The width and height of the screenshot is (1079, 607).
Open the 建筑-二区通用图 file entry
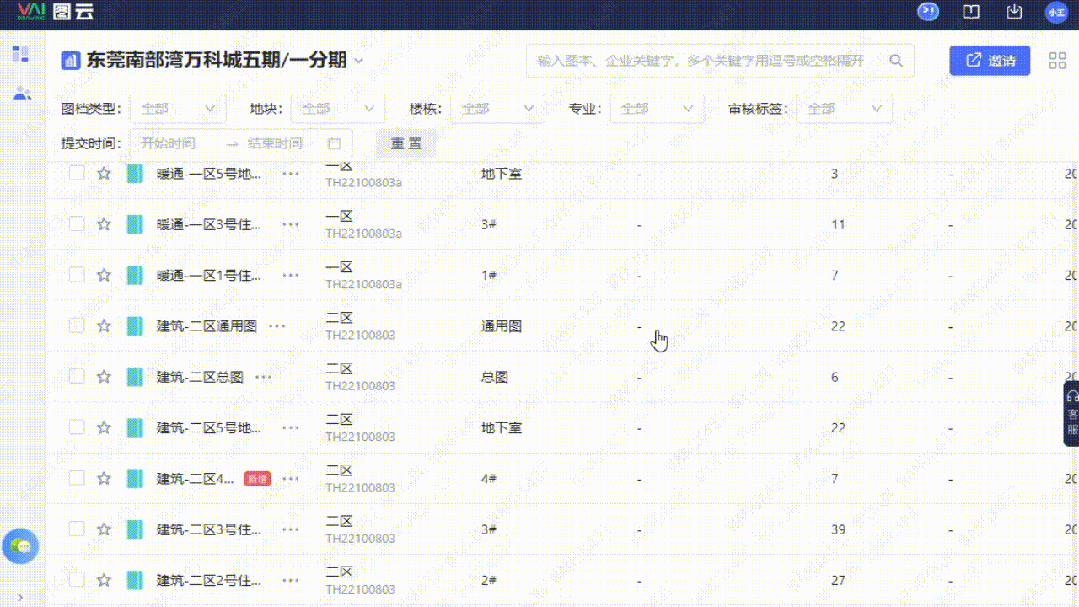point(206,326)
